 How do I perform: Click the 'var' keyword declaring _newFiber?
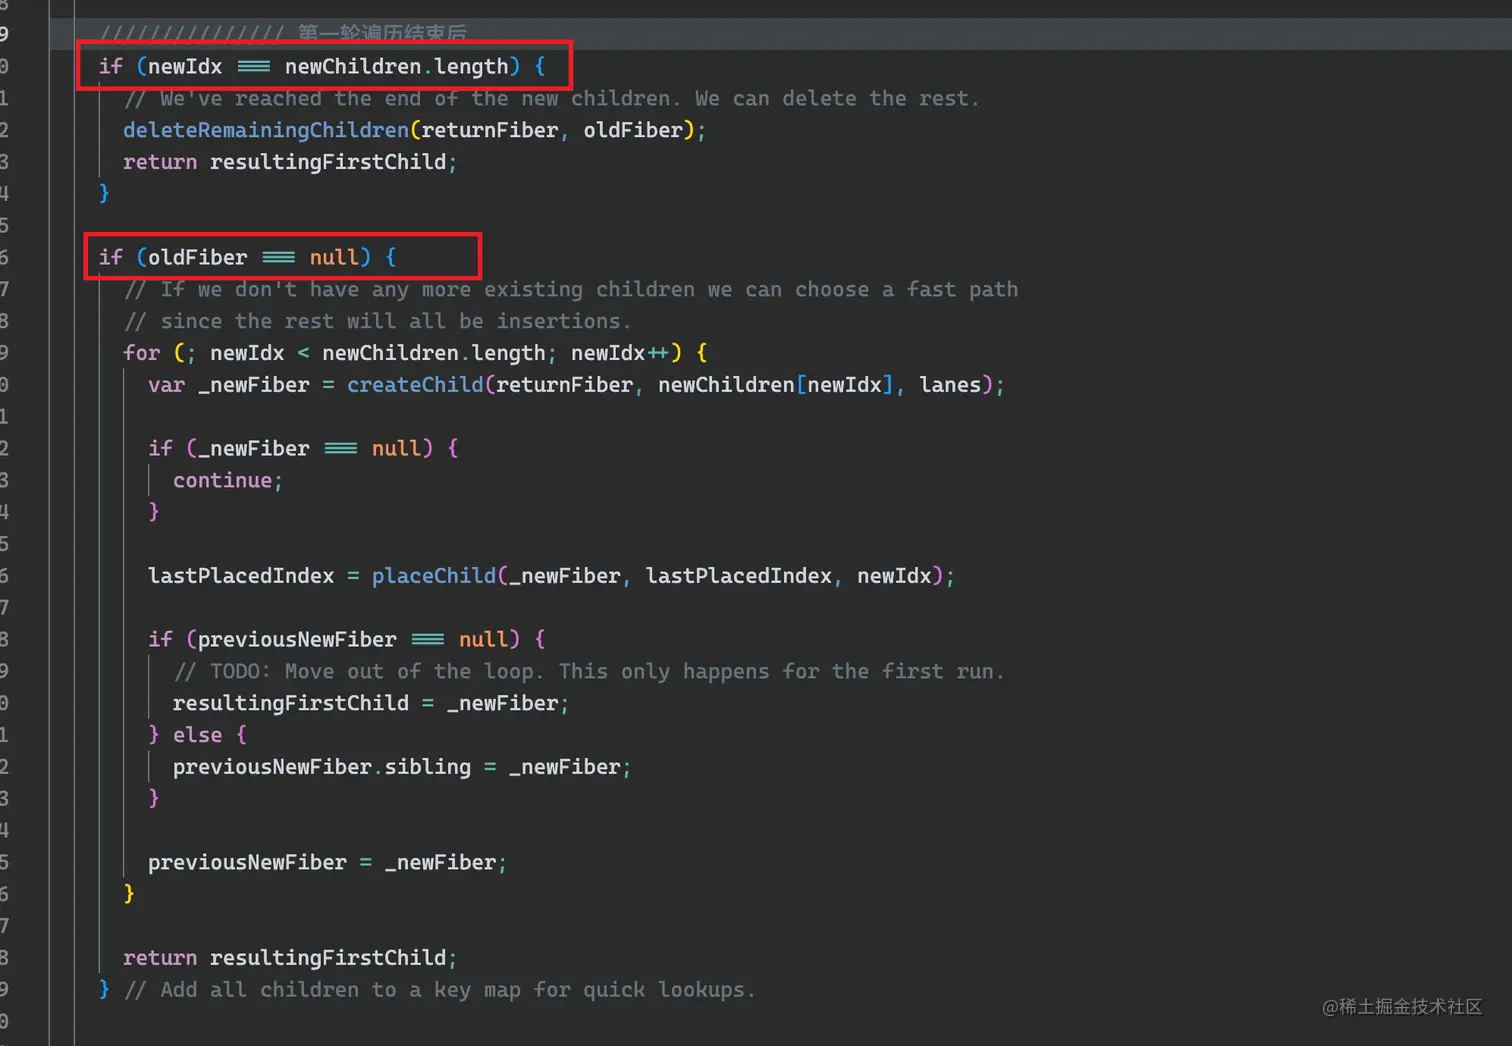[166, 385]
